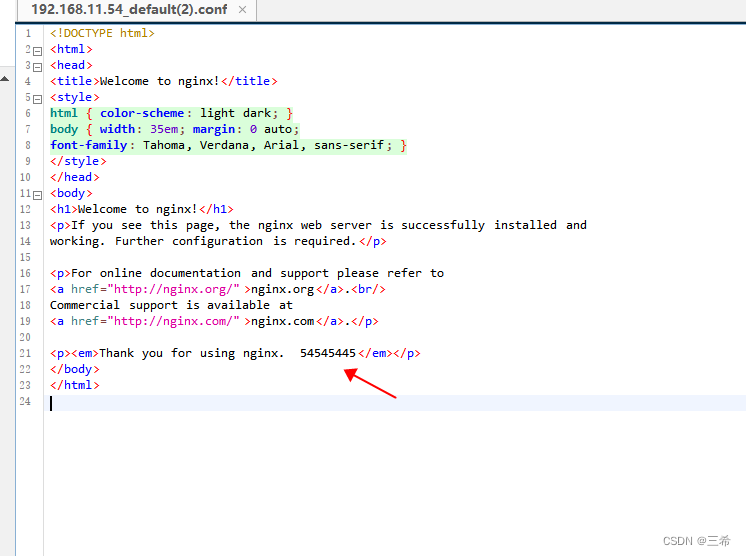Click line number 1 in the gutter
This screenshot has height=556, width=746.
(28, 33)
